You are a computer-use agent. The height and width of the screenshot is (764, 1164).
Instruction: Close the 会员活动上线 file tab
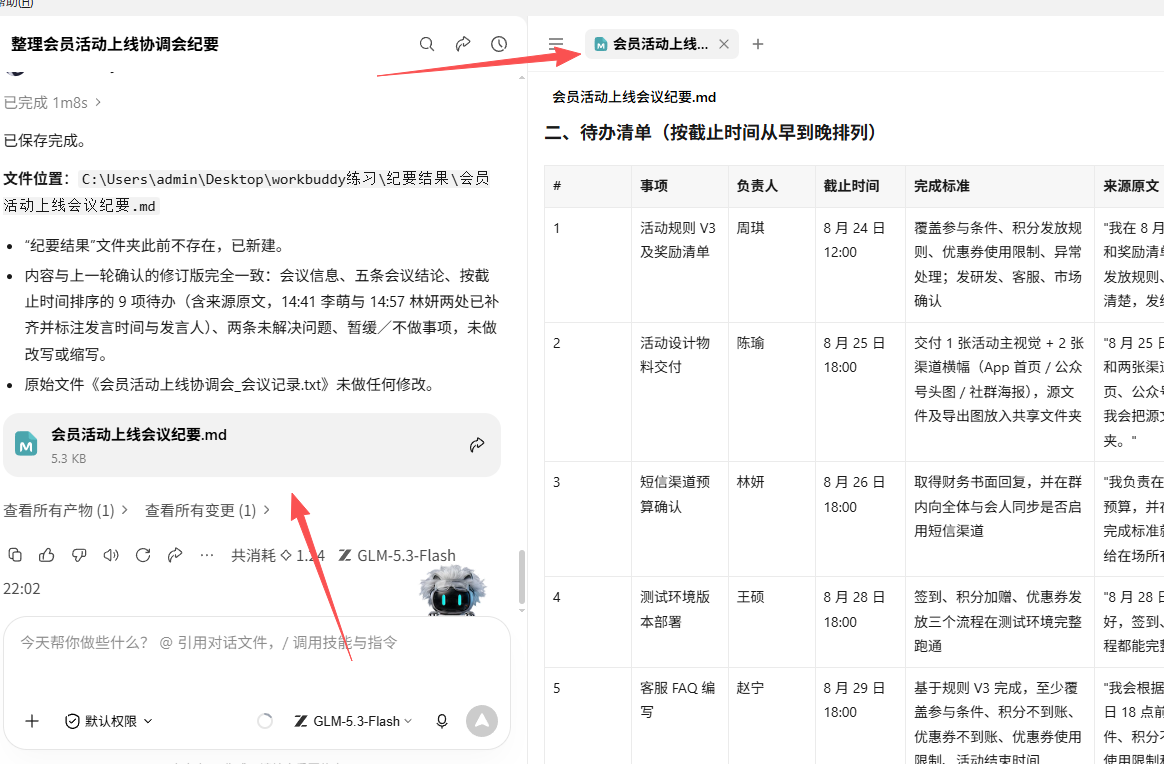[x=724, y=45]
